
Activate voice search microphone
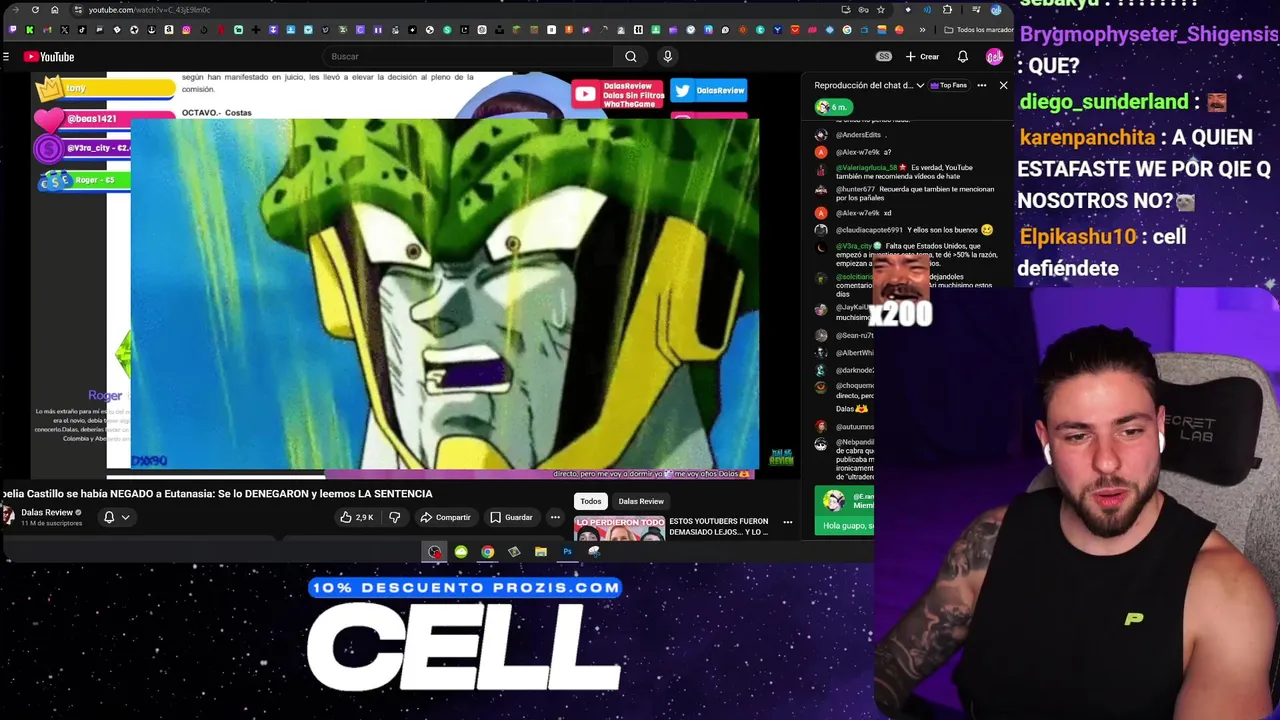pyautogui.click(x=668, y=57)
